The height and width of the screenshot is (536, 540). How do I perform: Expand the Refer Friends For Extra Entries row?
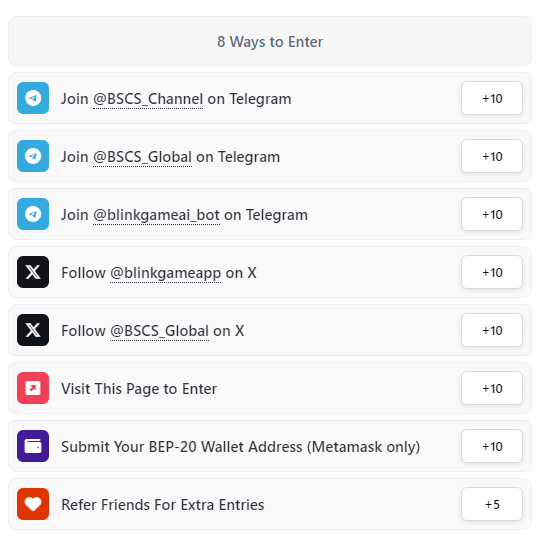270,504
